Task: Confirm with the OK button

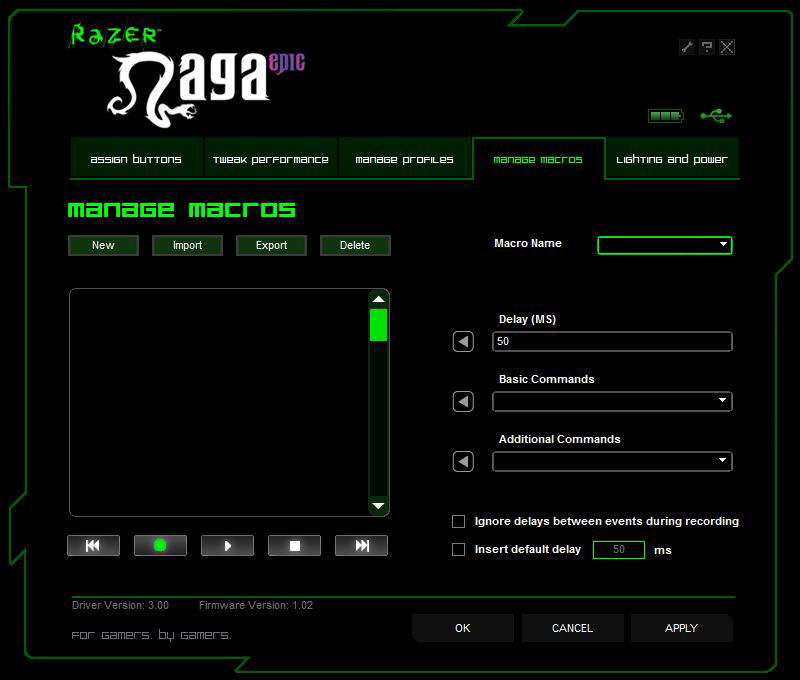Action: coord(463,628)
